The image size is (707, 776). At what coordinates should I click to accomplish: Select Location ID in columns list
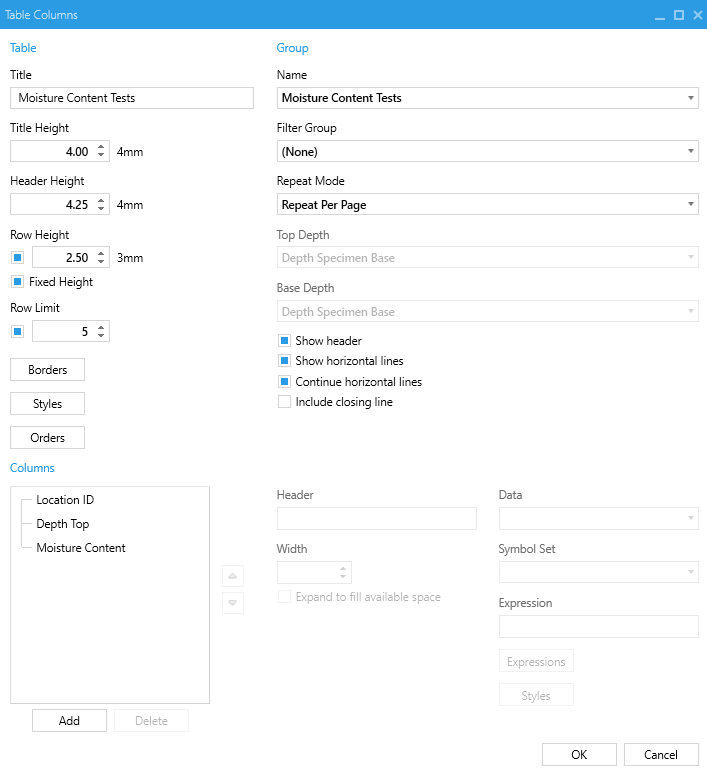(65, 500)
